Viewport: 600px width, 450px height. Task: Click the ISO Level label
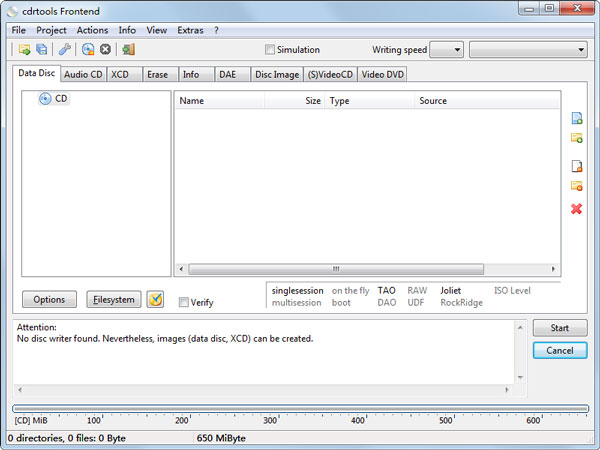(512, 291)
